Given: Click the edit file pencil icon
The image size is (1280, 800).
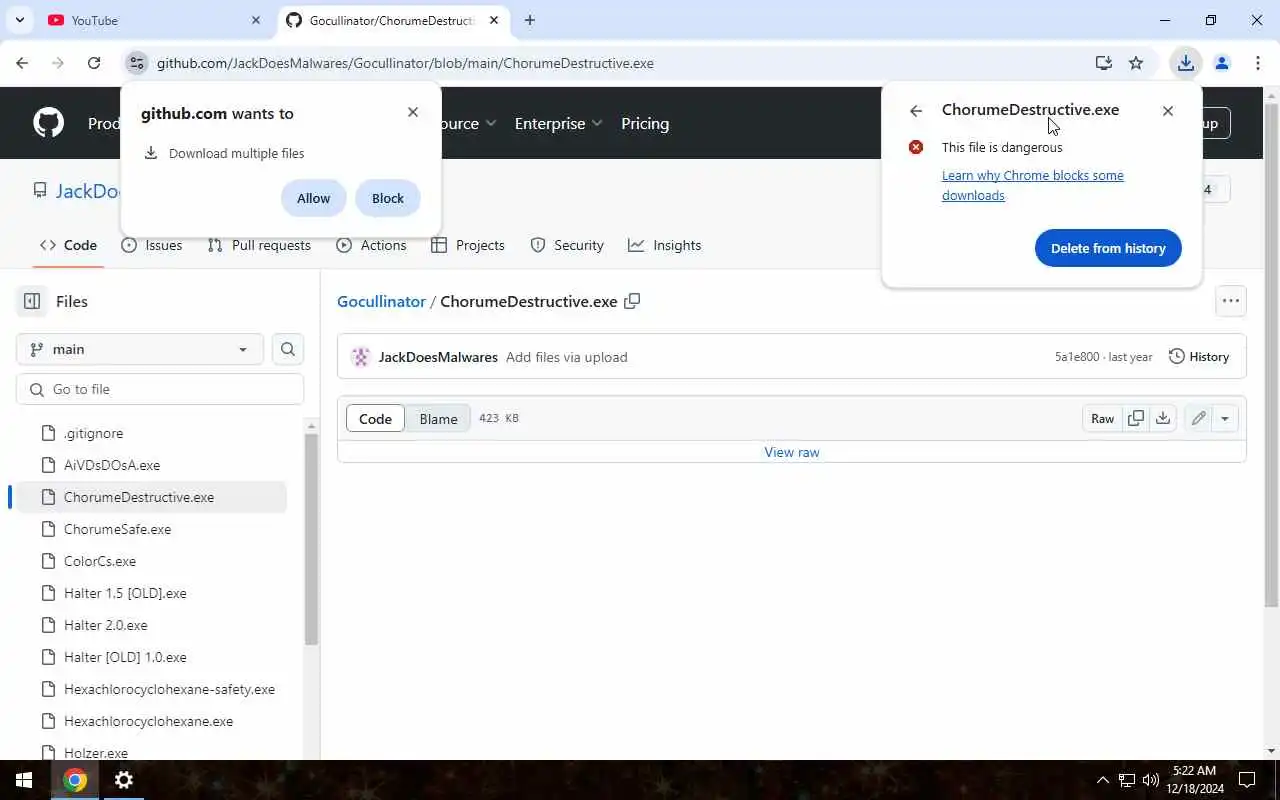Looking at the screenshot, I should [1198, 418].
